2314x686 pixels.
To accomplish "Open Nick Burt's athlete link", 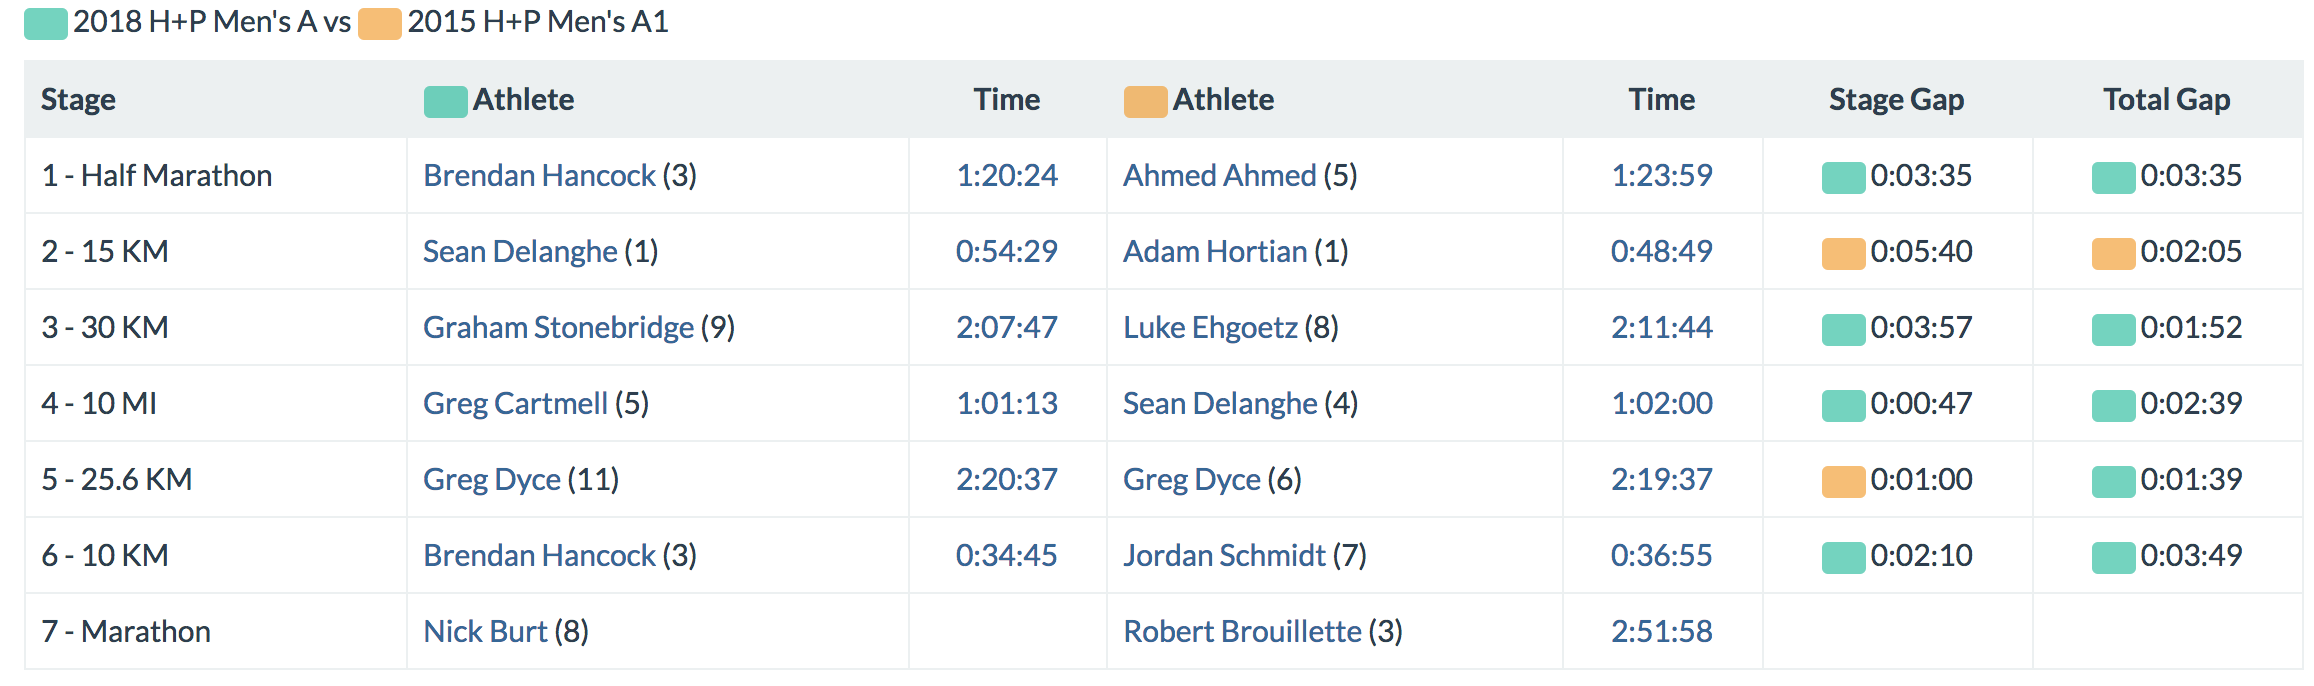I will click(x=485, y=632).
